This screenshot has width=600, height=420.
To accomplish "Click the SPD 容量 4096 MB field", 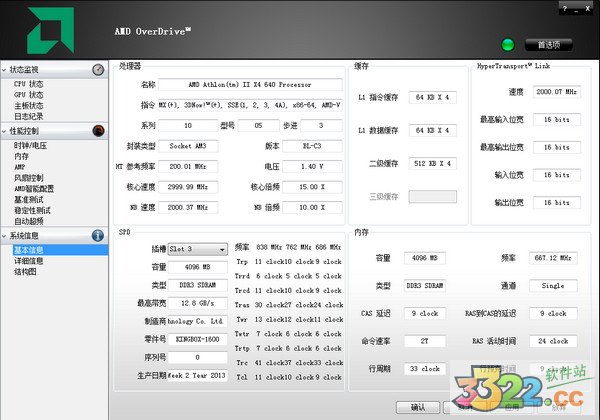I will point(197,267).
